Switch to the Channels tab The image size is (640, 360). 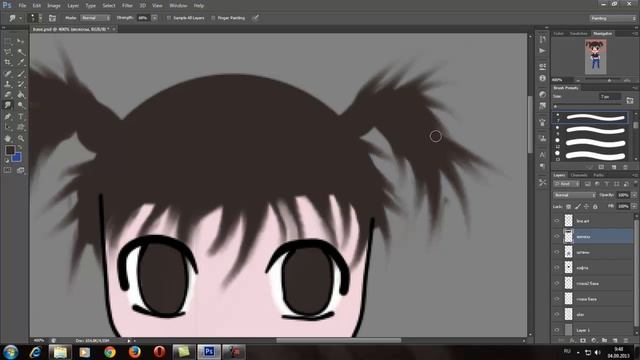tap(579, 175)
